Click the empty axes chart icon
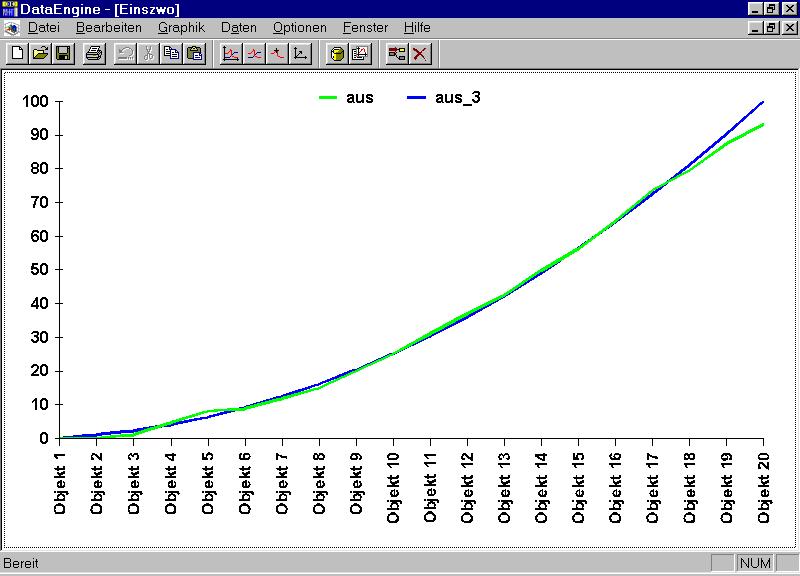800x576 pixels. pyautogui.click(x=300, y=54)
